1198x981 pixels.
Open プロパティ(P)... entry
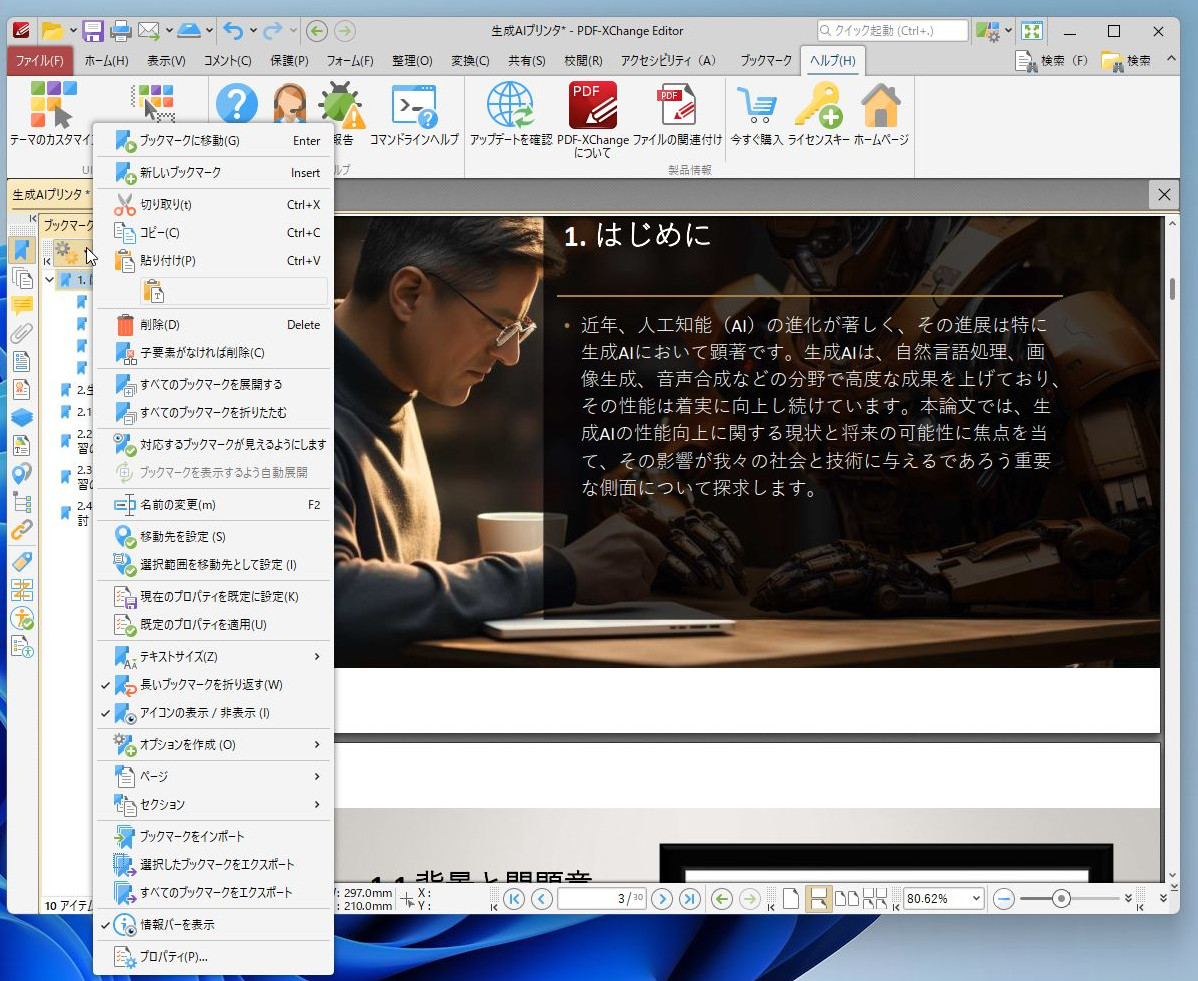pyautogui.click(x=214, y=957)
